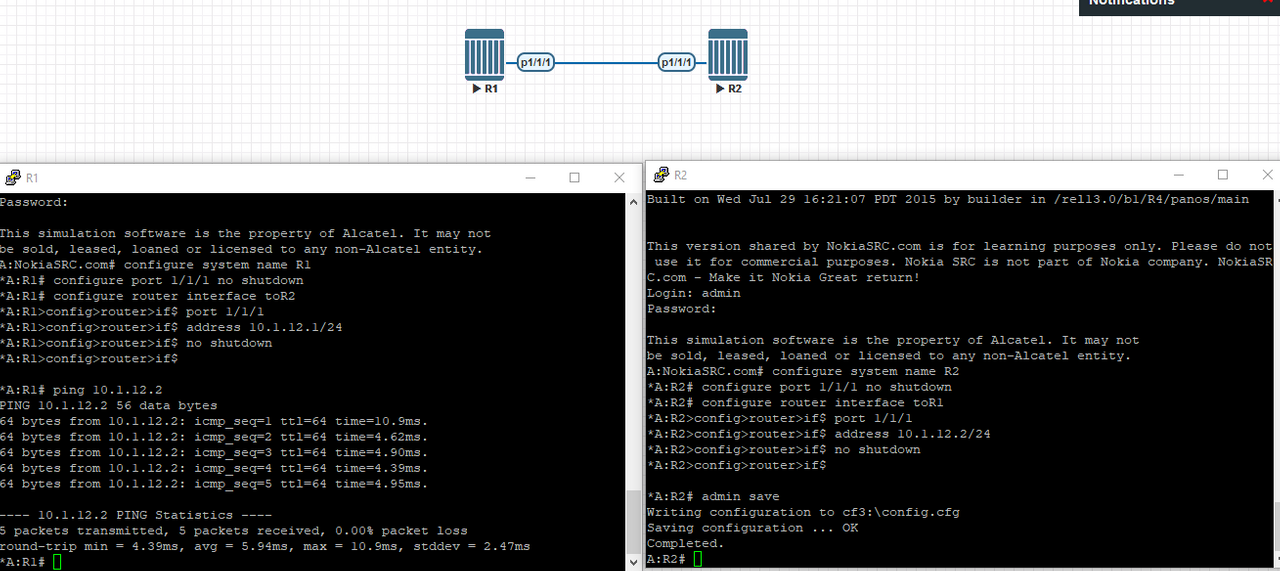Click the R2 command prompt cursor
Image resolution: width=1280 pixels, height=571 pixels.
[697, 558]
